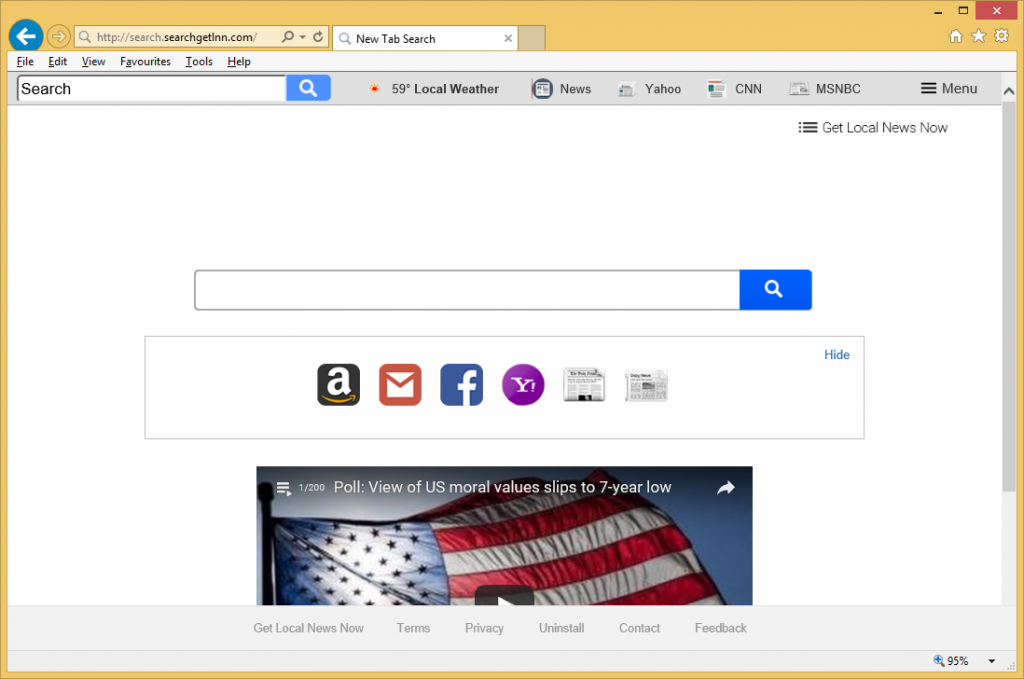Click the vertical scrollbar thumb
1024x679 pixels.
coord(1009,297)
